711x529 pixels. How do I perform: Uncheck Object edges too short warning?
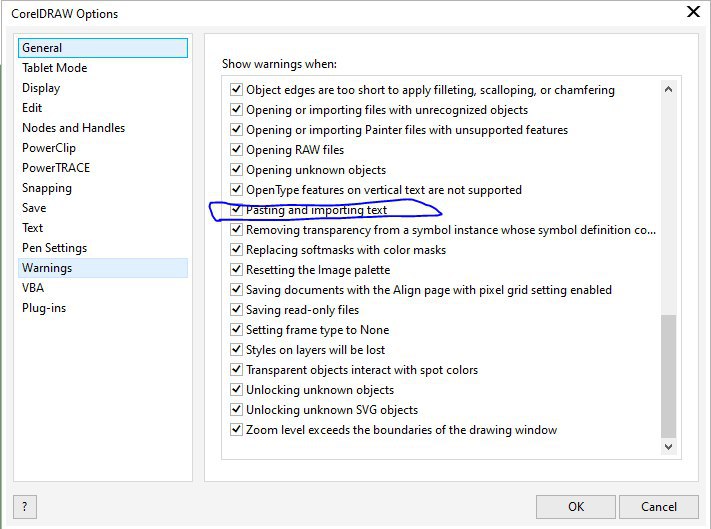click(236, 89)
